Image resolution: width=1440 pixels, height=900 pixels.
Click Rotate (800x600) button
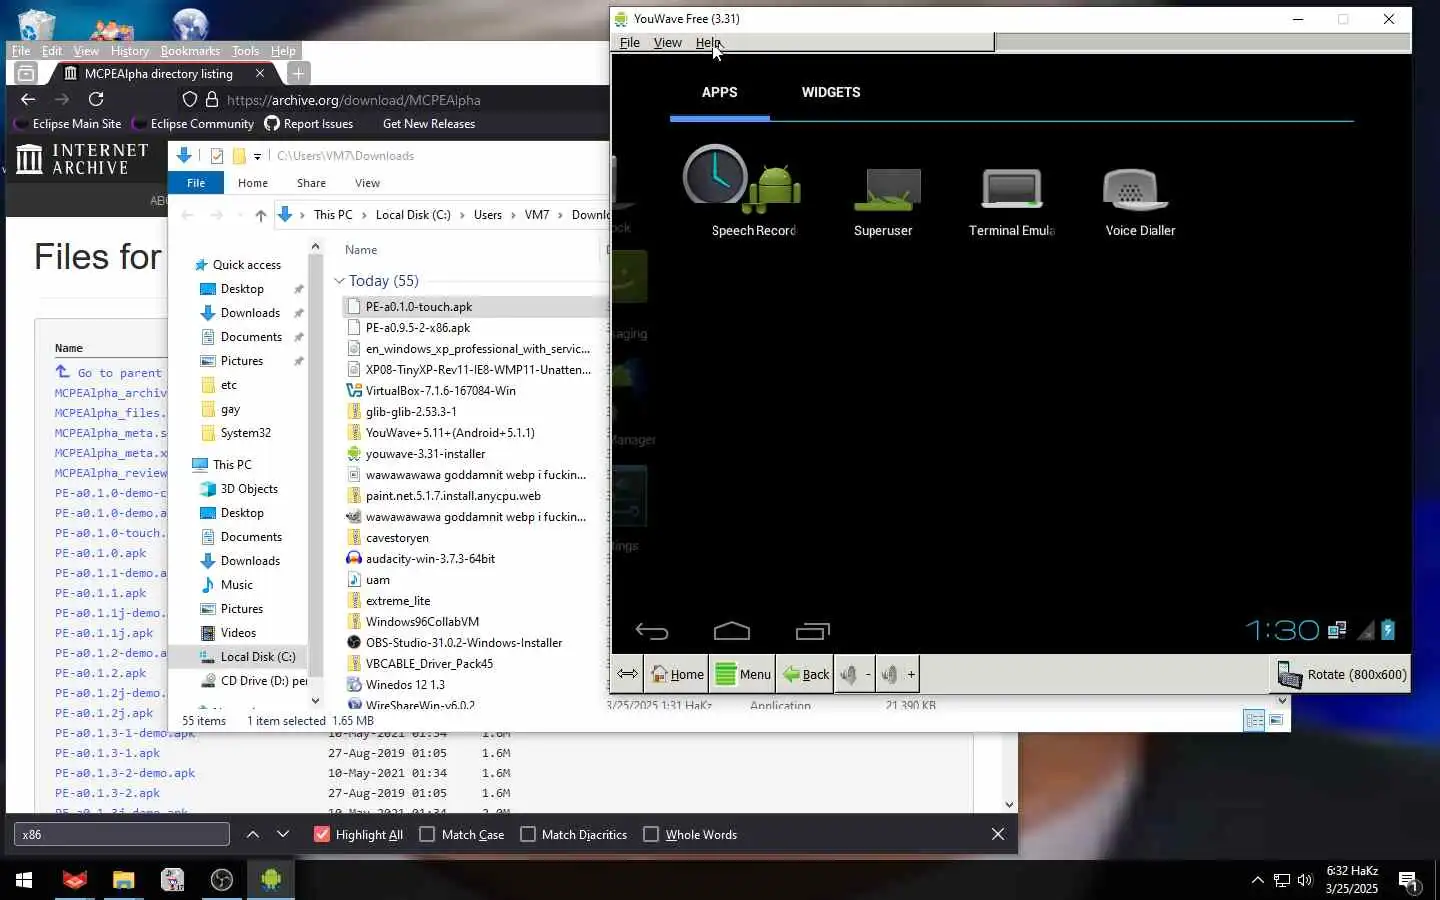coord(1341,674)
